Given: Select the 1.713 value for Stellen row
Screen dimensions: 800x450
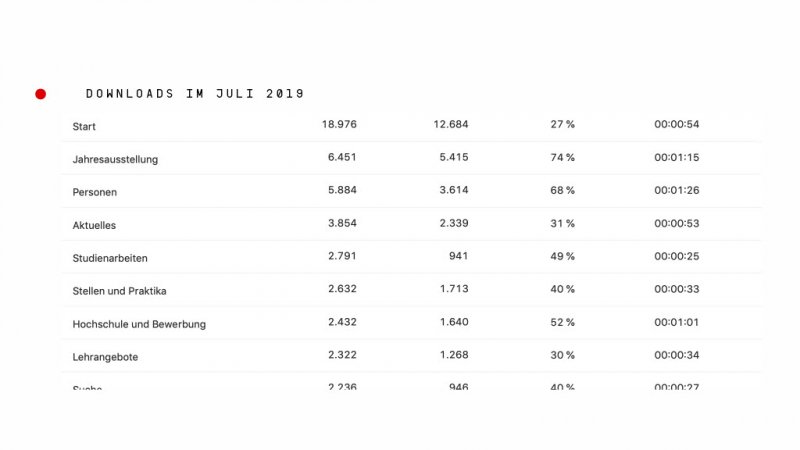Looking at the screenshot, I should (453, 289).
